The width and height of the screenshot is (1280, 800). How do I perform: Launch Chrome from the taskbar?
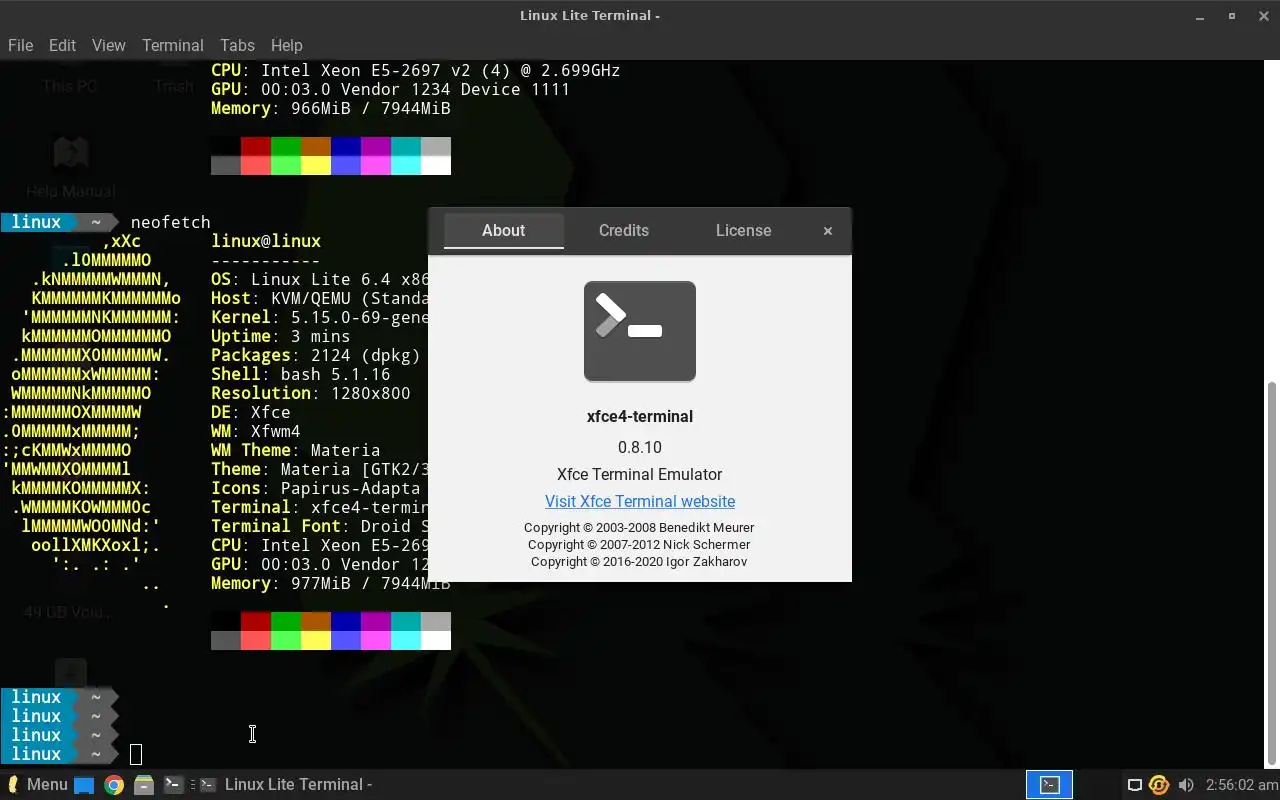(x=114, y=785)
